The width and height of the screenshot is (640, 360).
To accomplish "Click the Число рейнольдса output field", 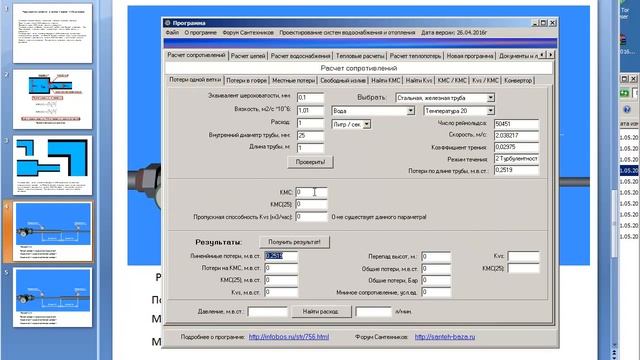I will point(516,124).
